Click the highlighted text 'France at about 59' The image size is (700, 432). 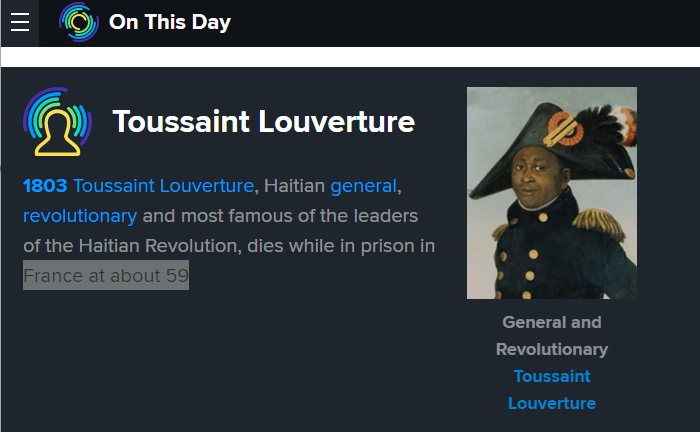point(106,276)
